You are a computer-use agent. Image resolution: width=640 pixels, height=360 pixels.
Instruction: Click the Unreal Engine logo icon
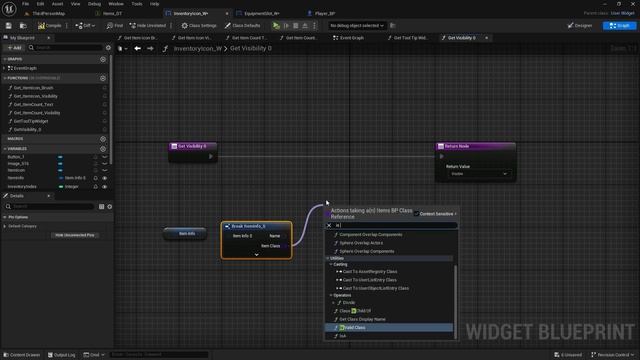9,8
